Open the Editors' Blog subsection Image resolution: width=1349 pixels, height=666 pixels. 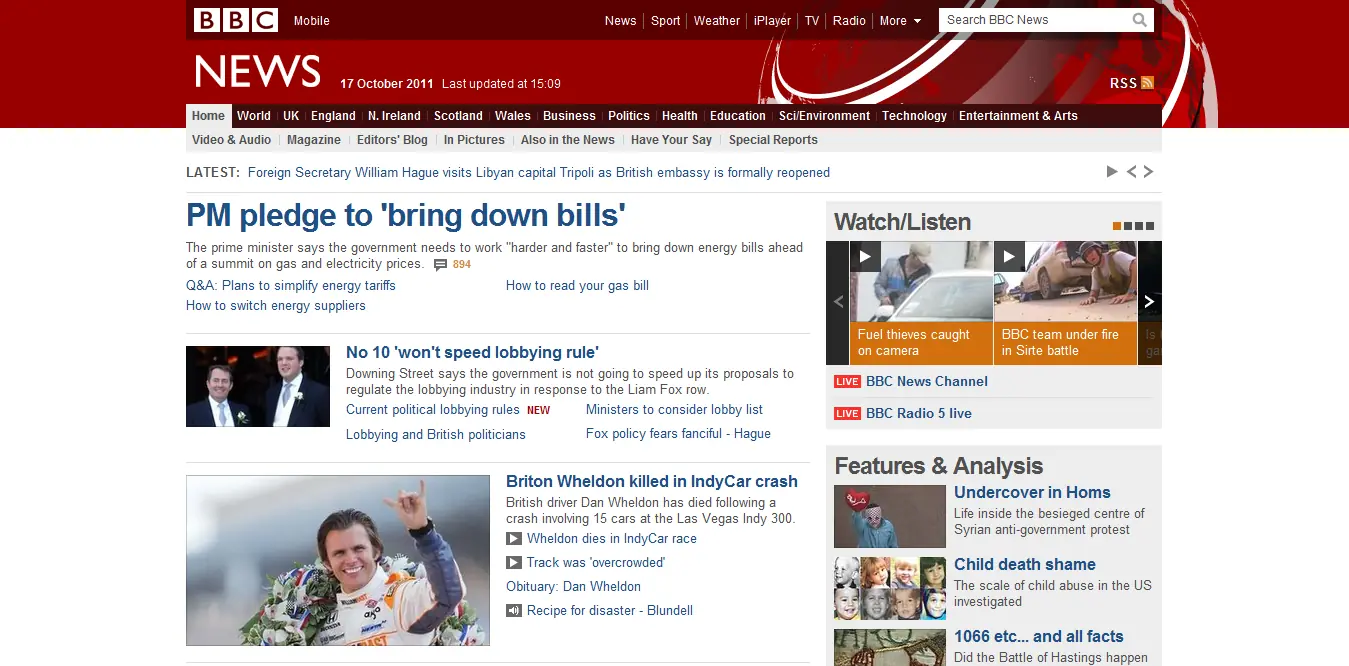coord(392,140)
